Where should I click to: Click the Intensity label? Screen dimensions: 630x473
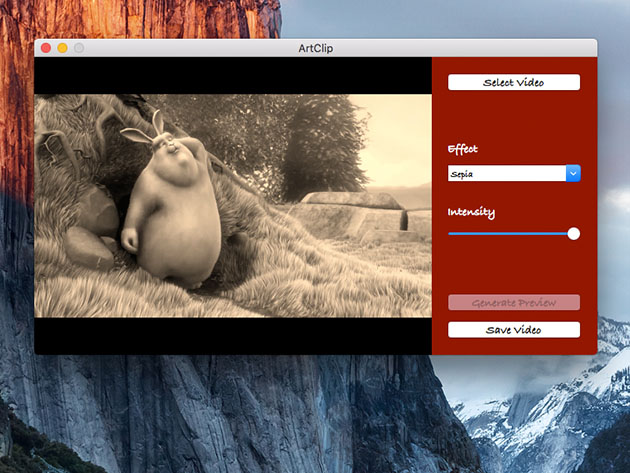[471, 212]
